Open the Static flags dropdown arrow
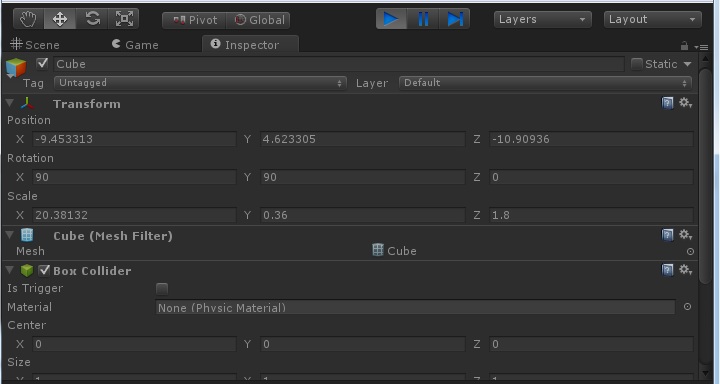The height and width of the screenshot is (384, 720). (687, 64)
